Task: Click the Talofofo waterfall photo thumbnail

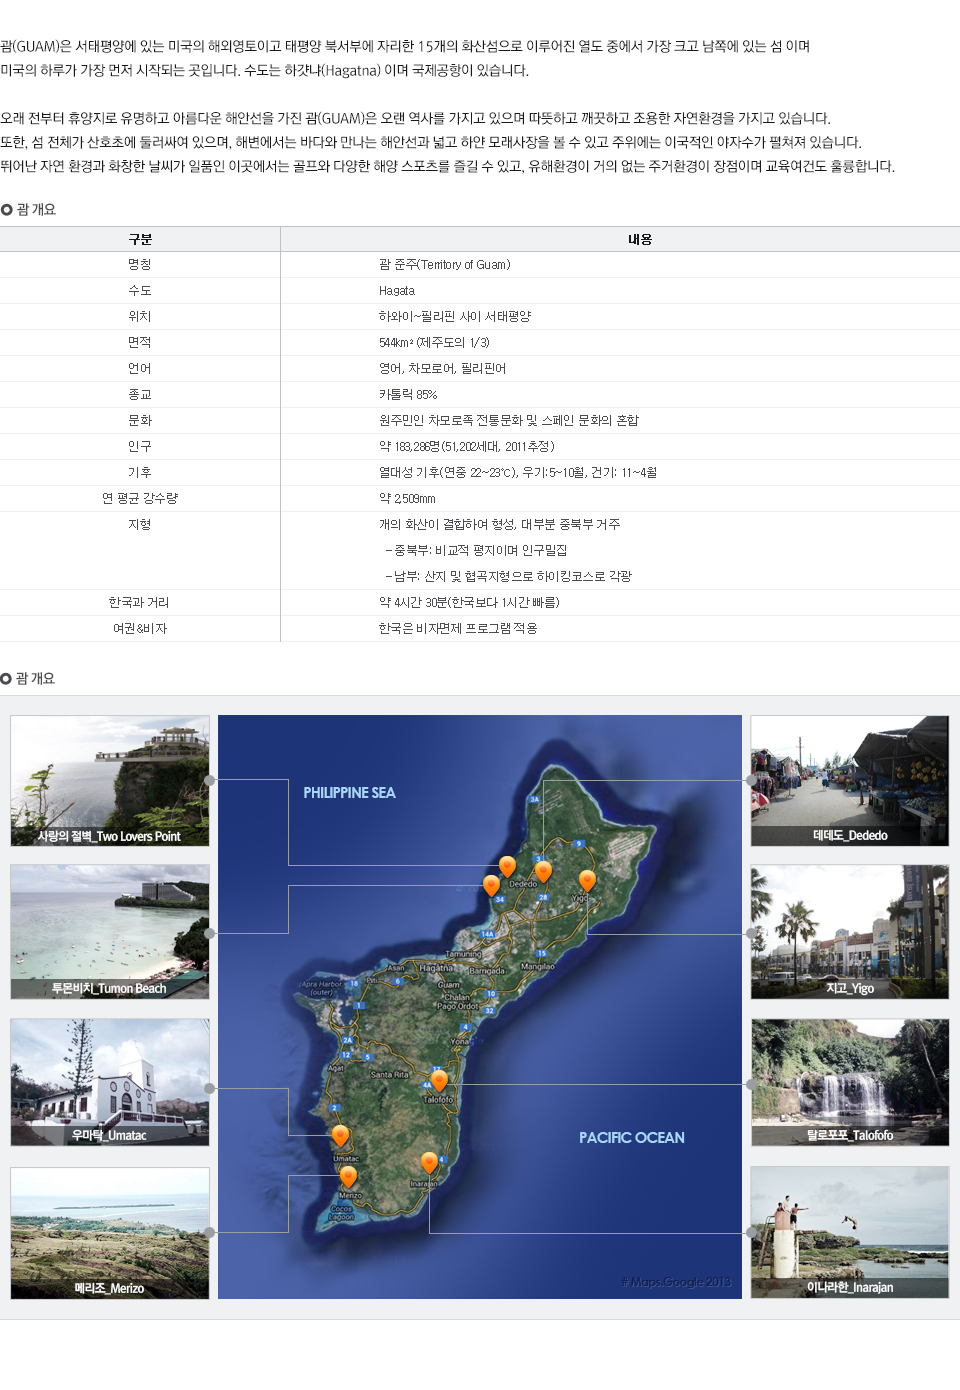Action: [x=849, y=1082]
